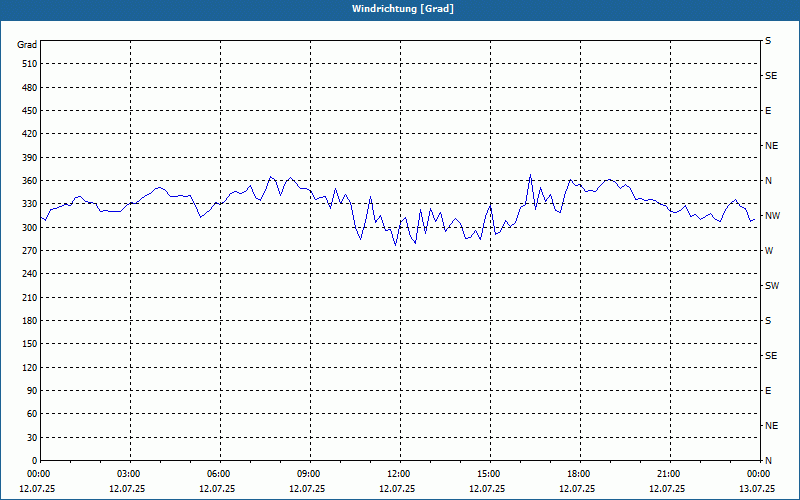
Task: Click the 150 y-axis value
Action: tap(30, 344)
